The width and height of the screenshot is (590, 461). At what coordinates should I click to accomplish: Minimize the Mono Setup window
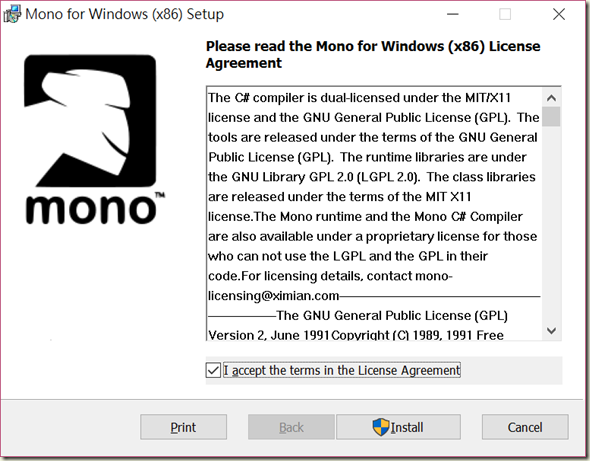point(453,14)
